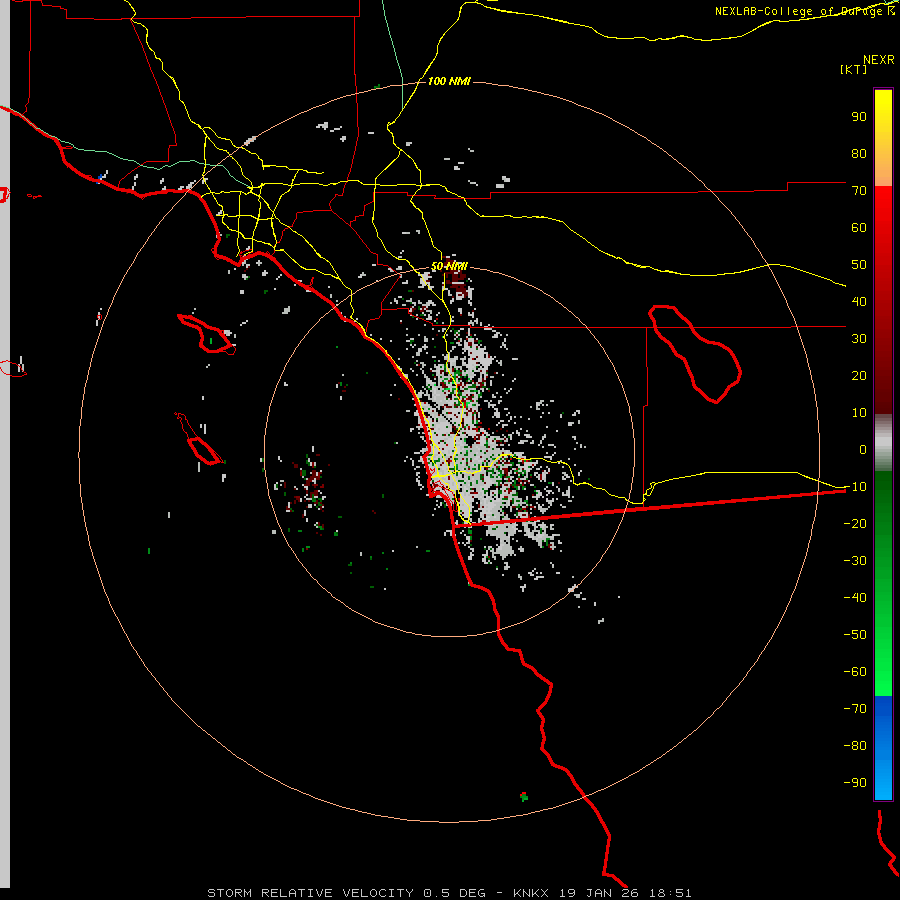Click the -40 value on the scale
Viewport: 900px width, 900px height.
pyautogui.click(x=855, y=598)
